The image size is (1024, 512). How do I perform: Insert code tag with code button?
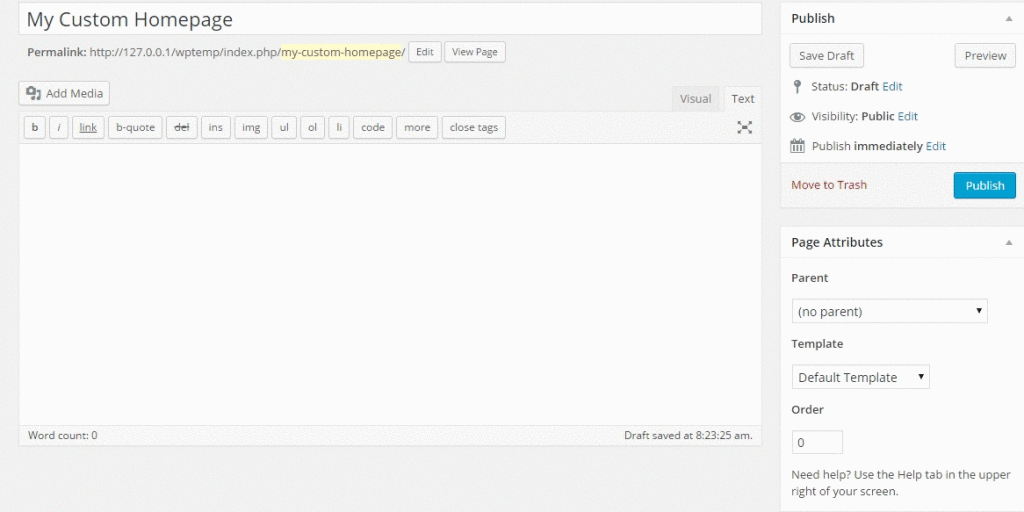[x=373, y=127]
